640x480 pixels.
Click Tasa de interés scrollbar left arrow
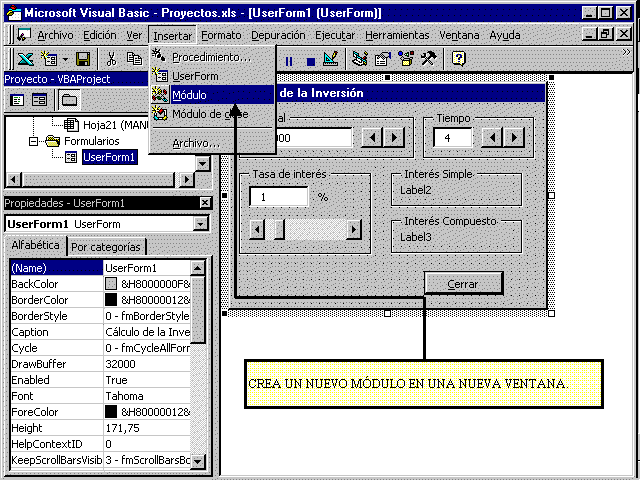click(257, 230)
